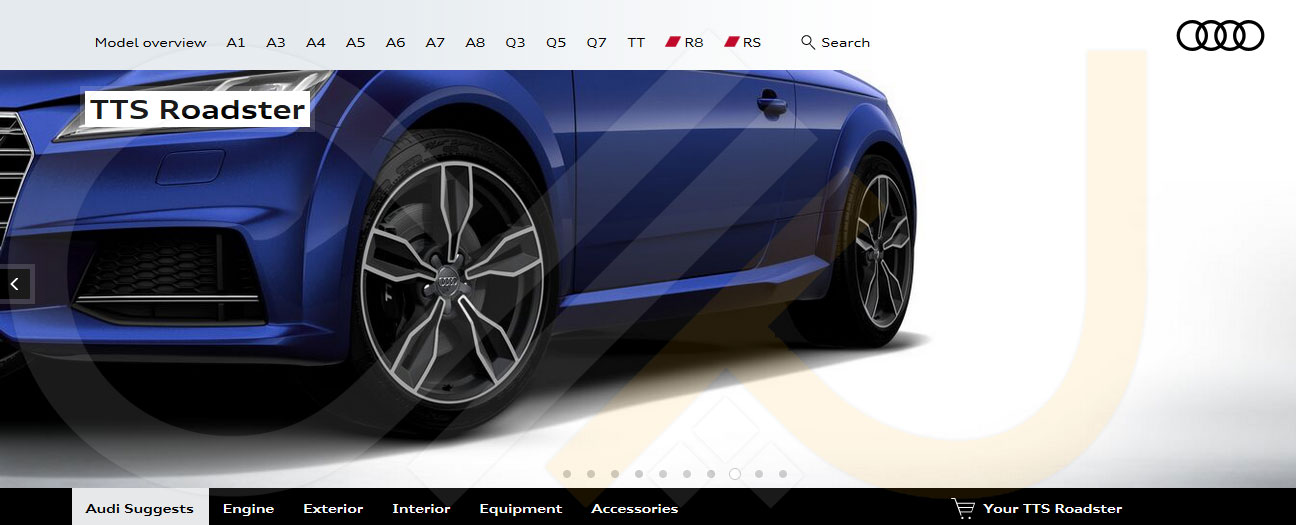The width and height of the screenshot is (1296, 525).
Task: Select the A1 model link
Action: click(x=236, y=43)
